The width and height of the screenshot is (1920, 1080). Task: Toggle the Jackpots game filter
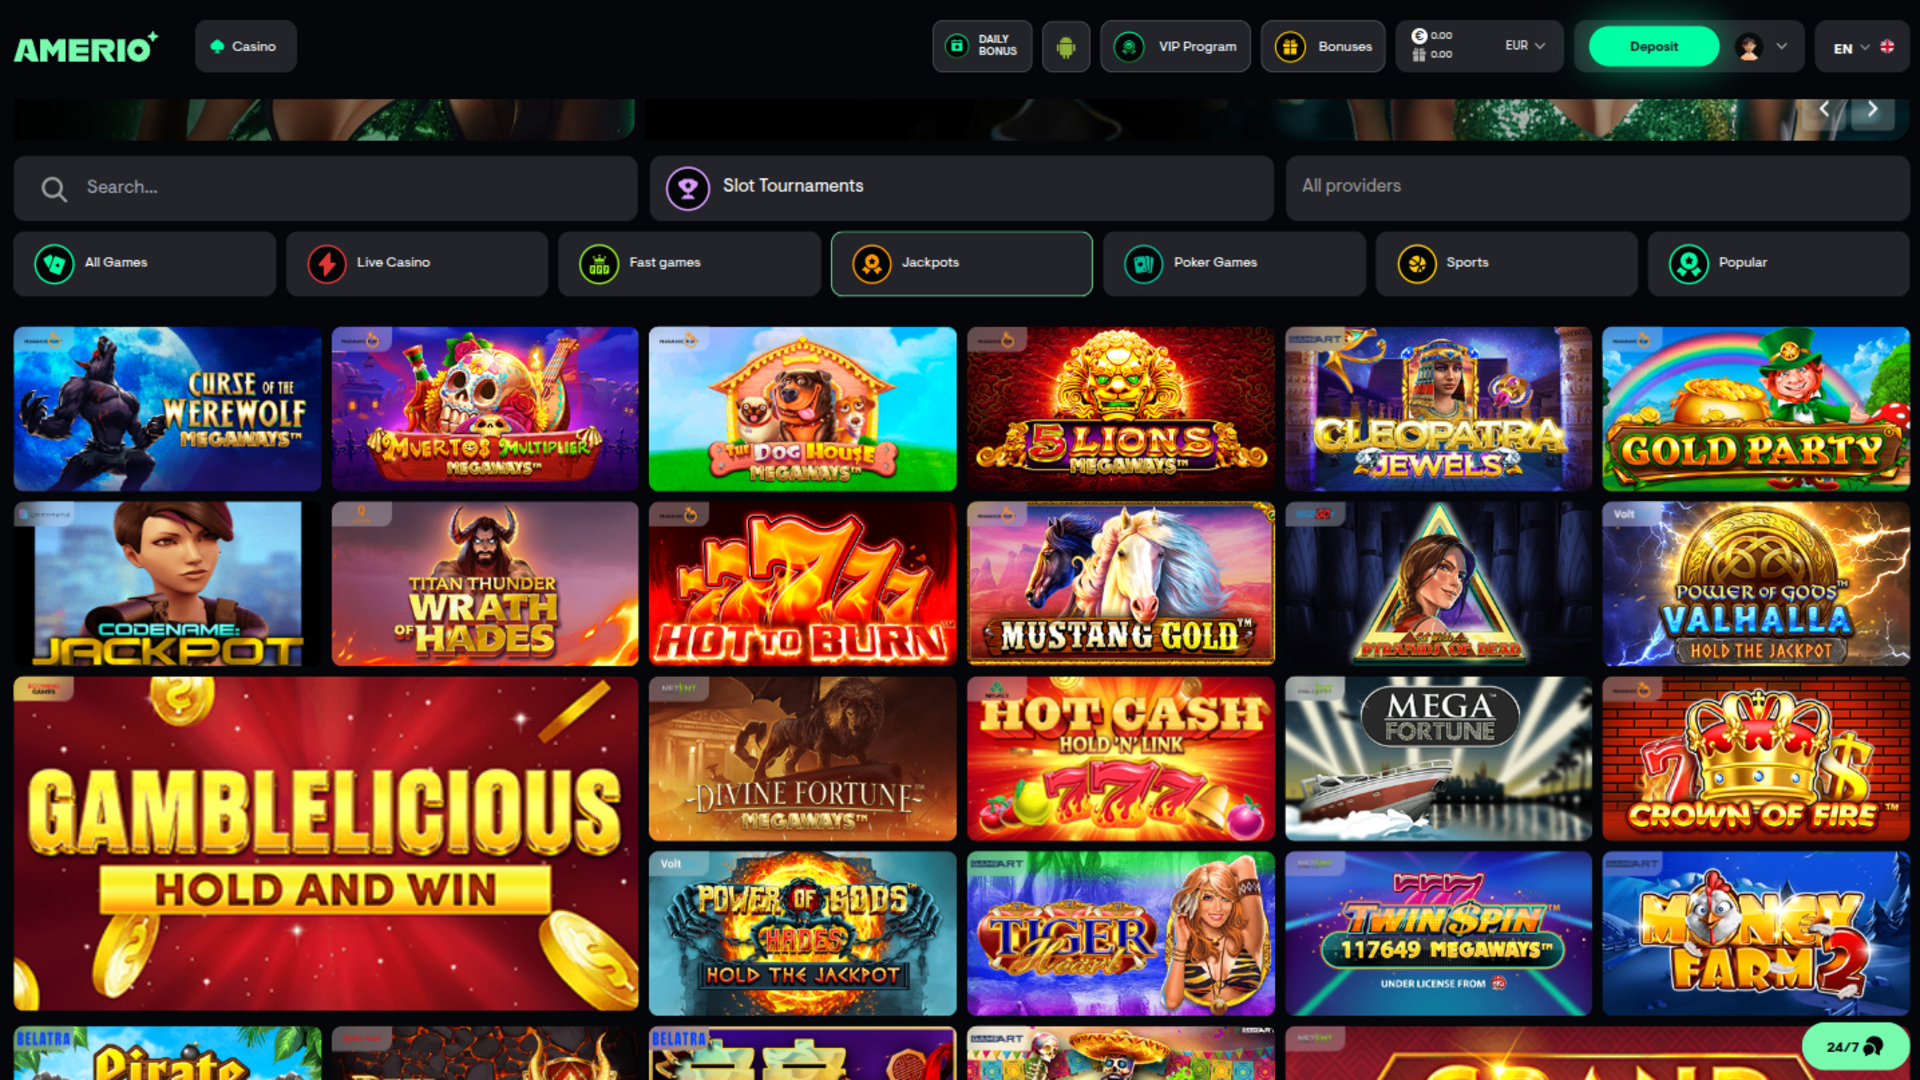960,263
